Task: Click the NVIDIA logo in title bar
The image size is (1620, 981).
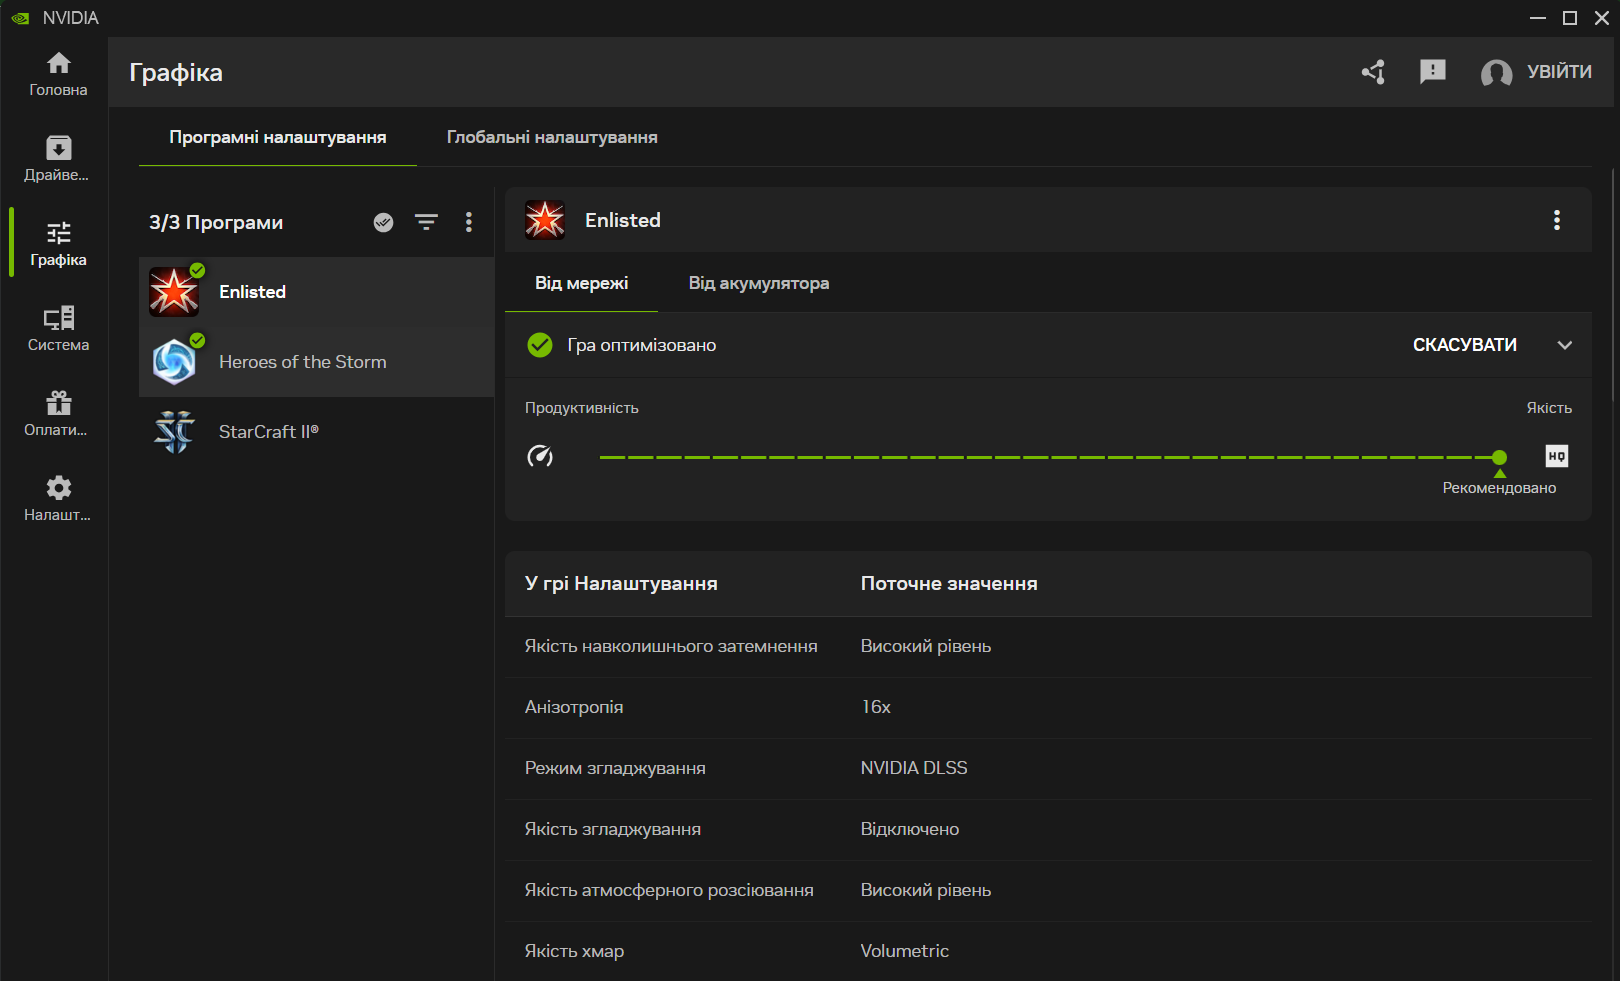Action: pyautogui.click(x=20, y=18)
